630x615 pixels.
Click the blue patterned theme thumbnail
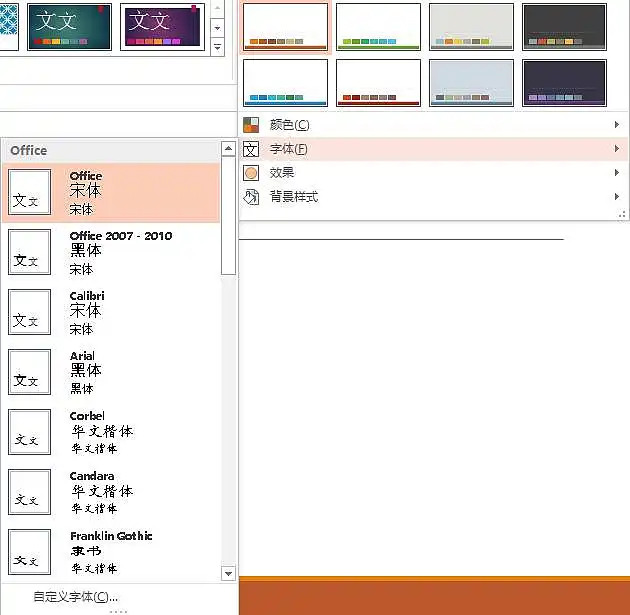coord(9,27)
